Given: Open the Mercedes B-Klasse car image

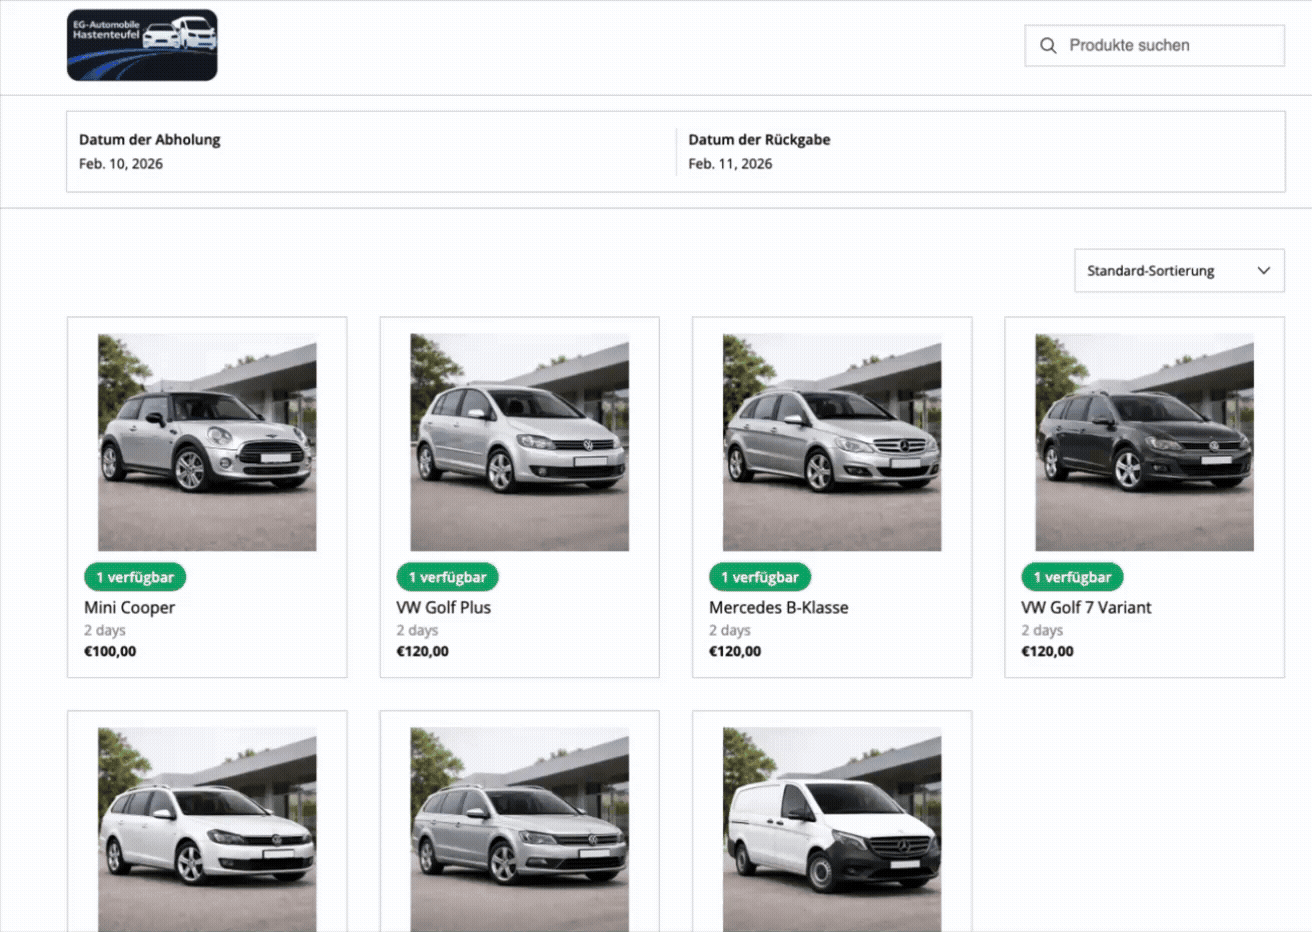Looking at the screenshot, I should coord(832,442).
